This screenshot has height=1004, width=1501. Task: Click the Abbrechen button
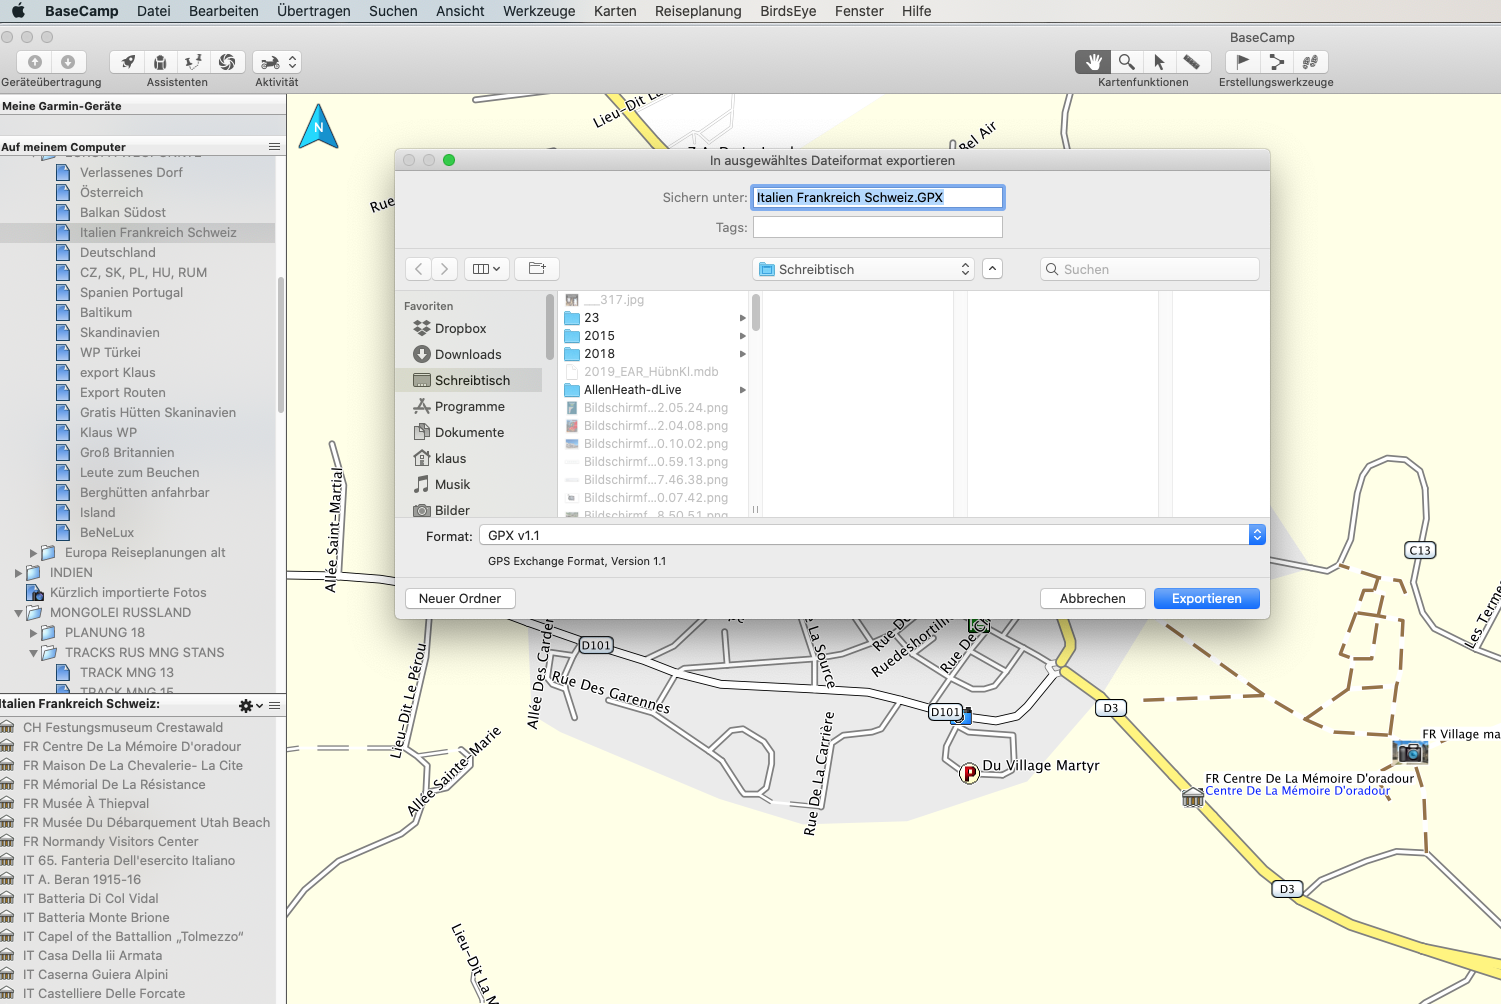[x=1093, y=598]
